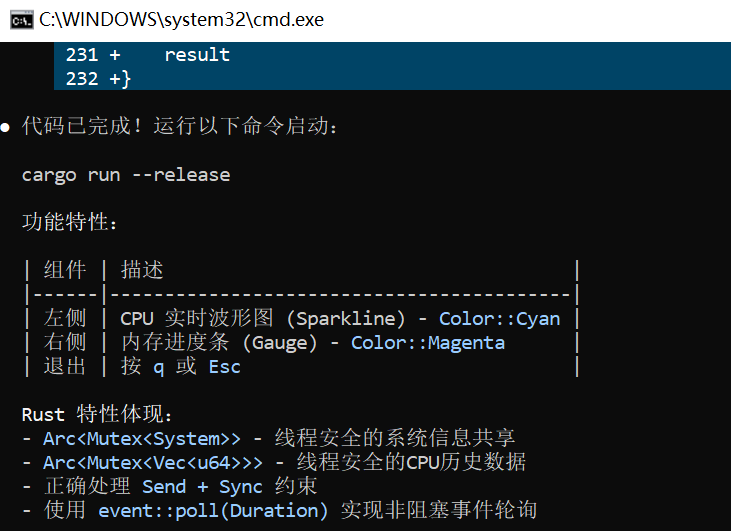The image size is (731, 531).
Task: Click the white bullet before 代码已完成
Action: point(6,127)
